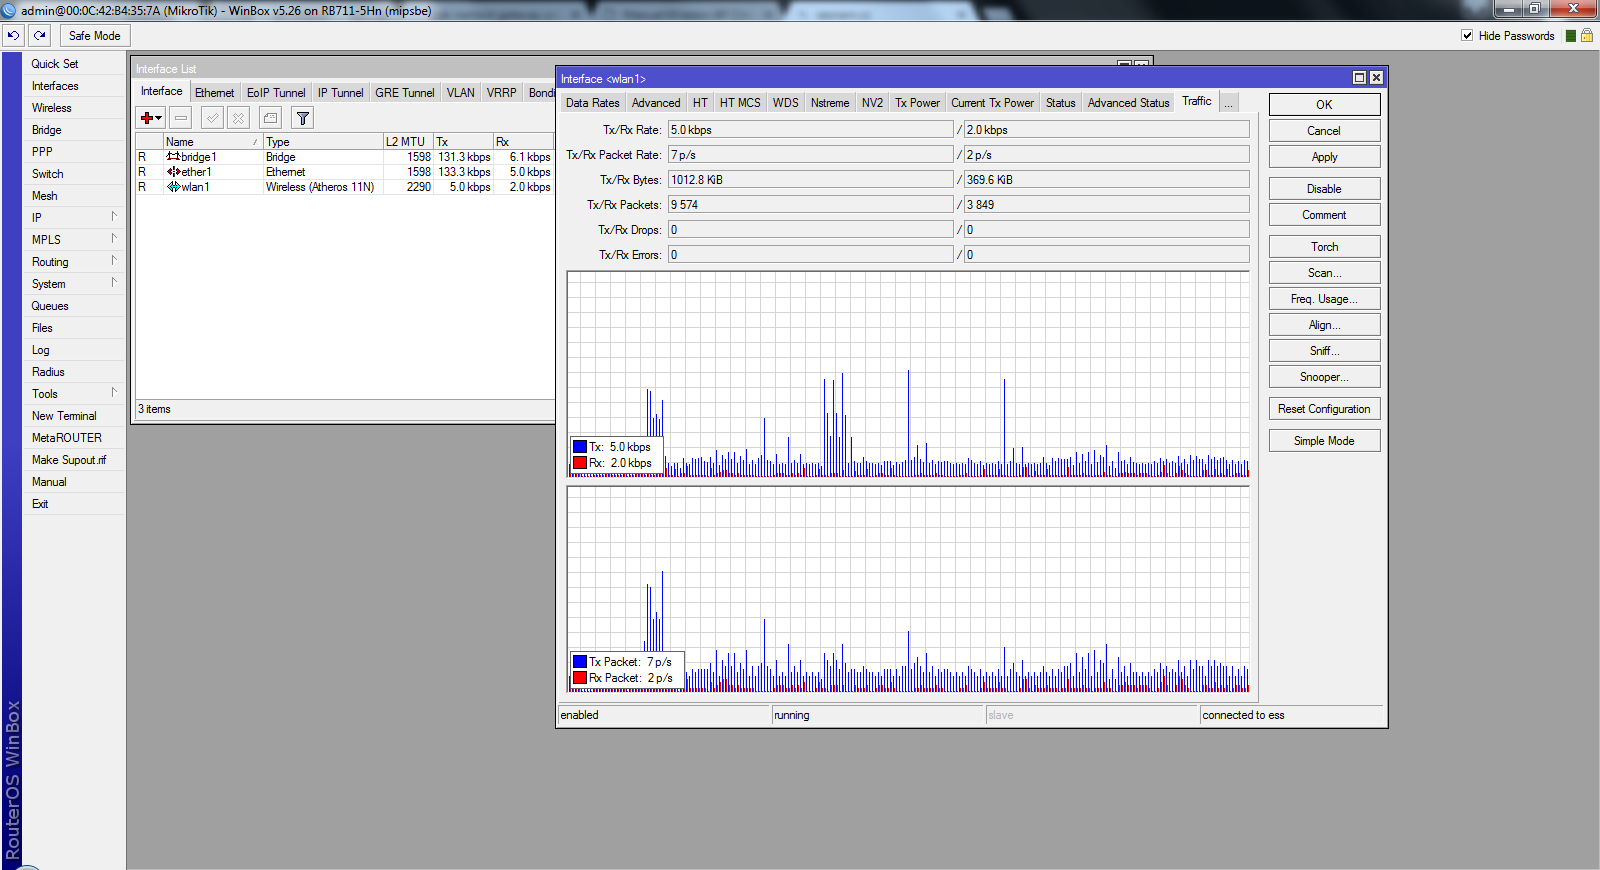Viewport: 1600px width, 870px height.
Task: Expand the System submenu arrow
Action: coord(114,282)
